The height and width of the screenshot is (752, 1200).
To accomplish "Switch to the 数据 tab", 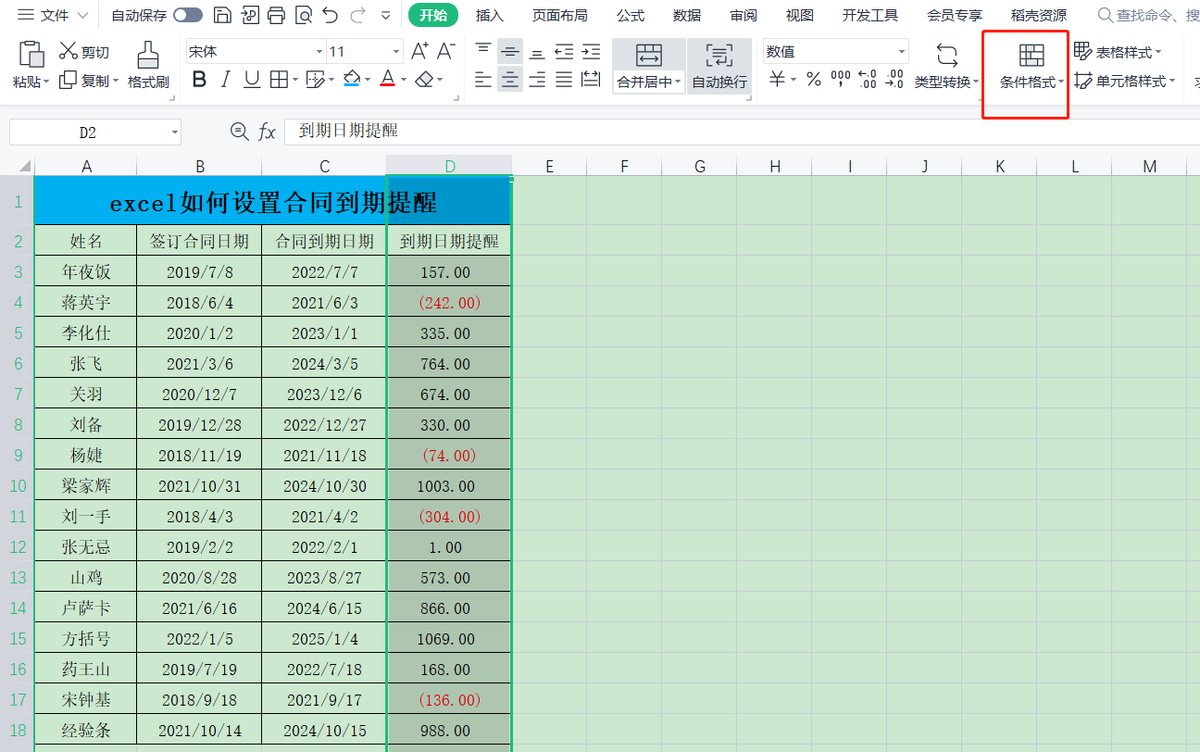I will pos(686,15).
